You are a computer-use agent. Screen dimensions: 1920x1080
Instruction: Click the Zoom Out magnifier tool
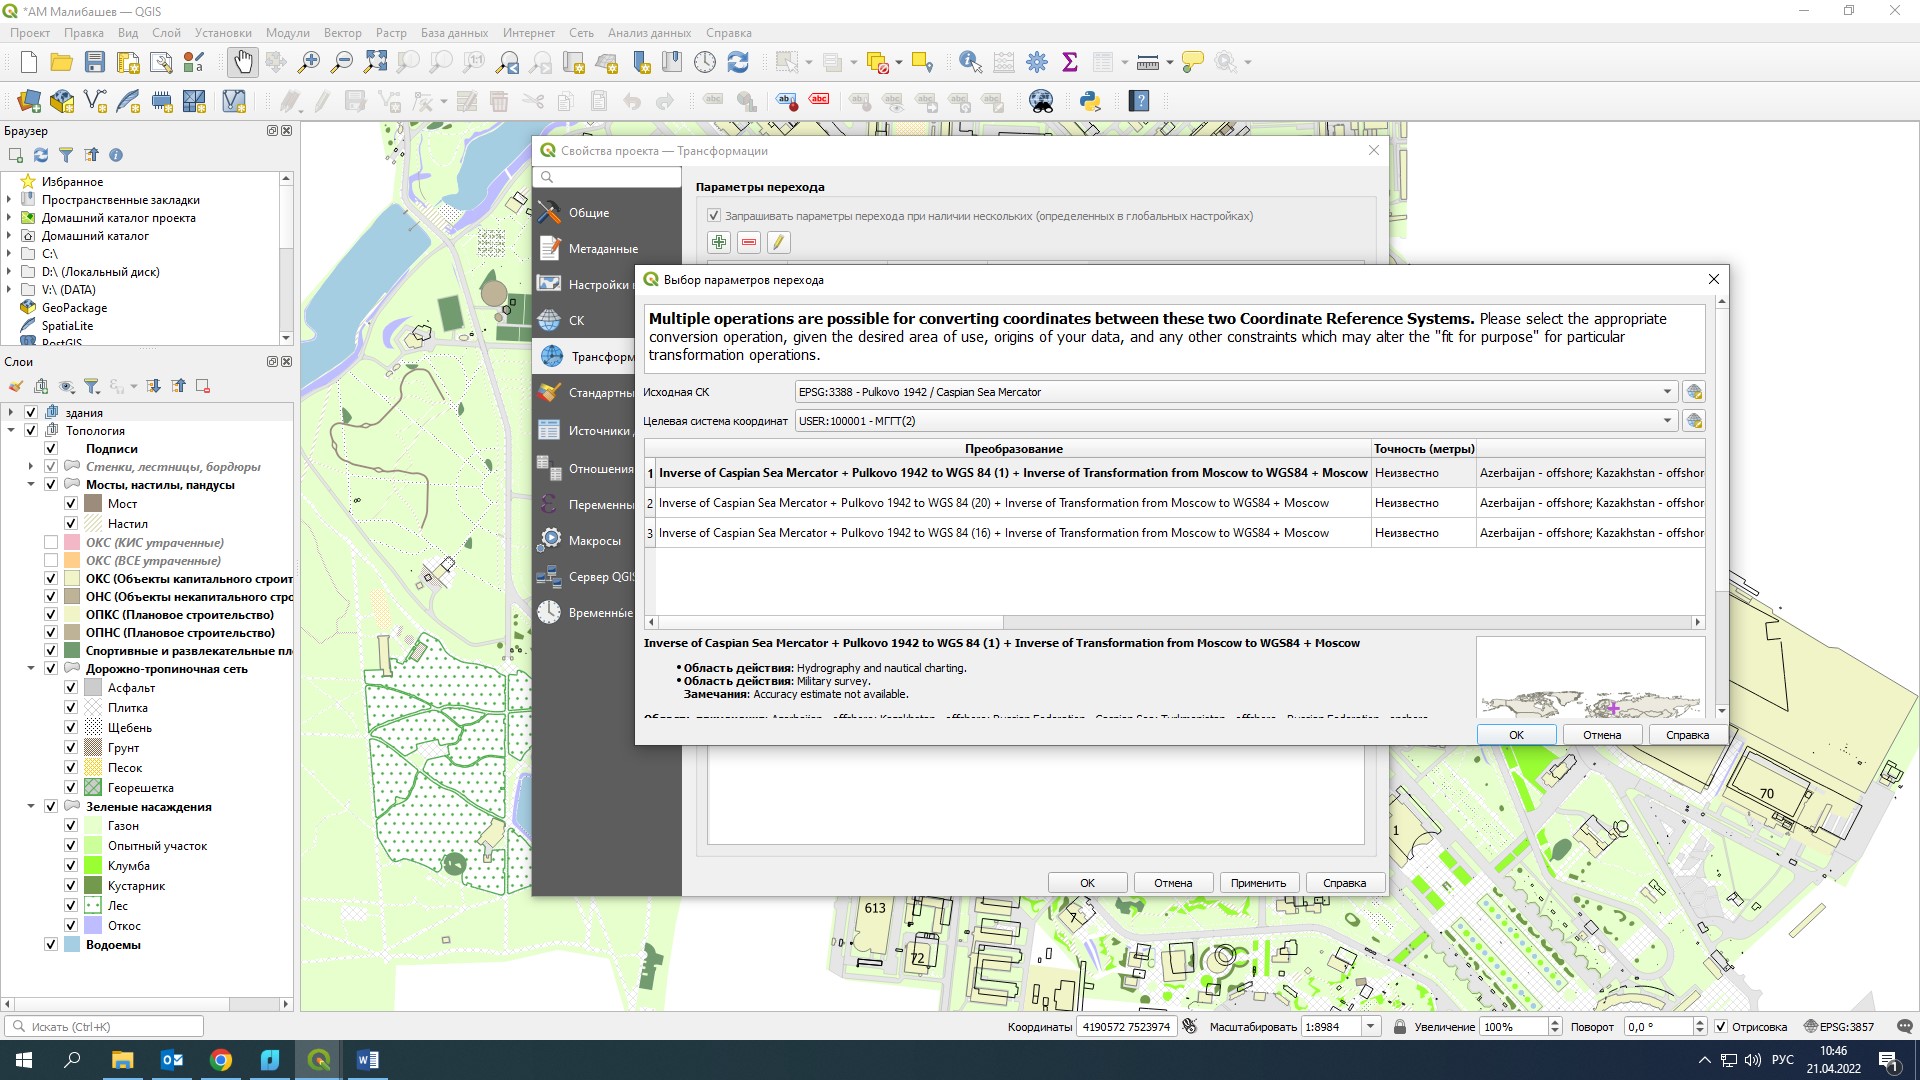pyautogui.click(x=342, y=63)
